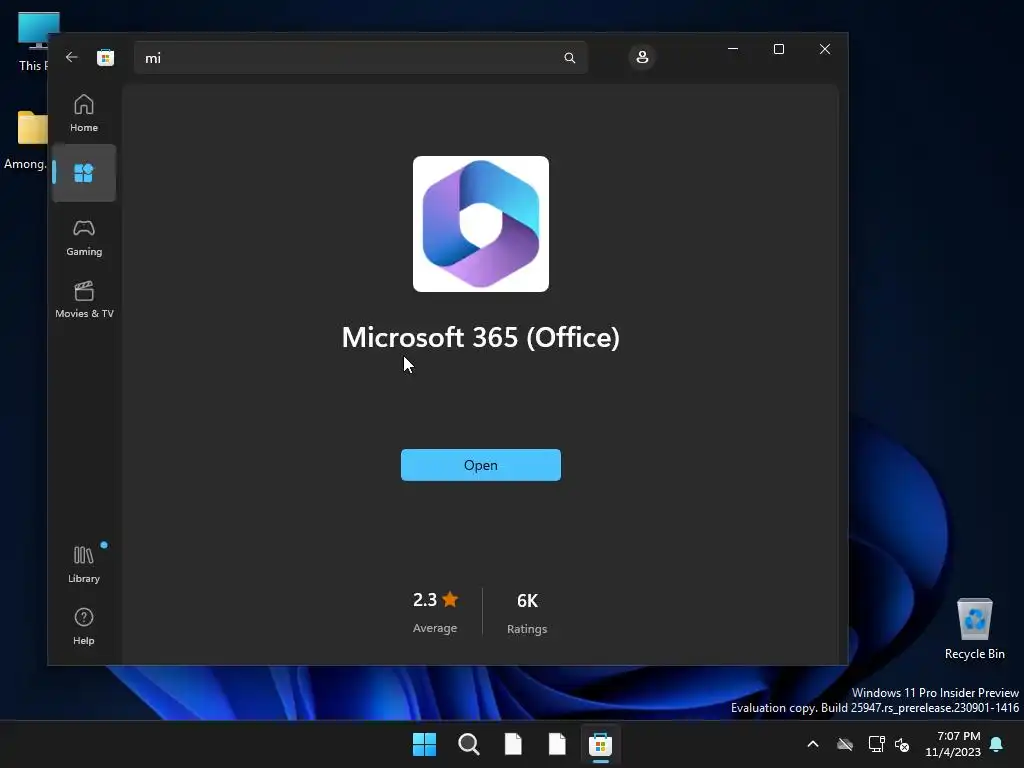Click the Open button for Microsoft 365
This screenshot has height=768, width=1024.
coord(481,465)
